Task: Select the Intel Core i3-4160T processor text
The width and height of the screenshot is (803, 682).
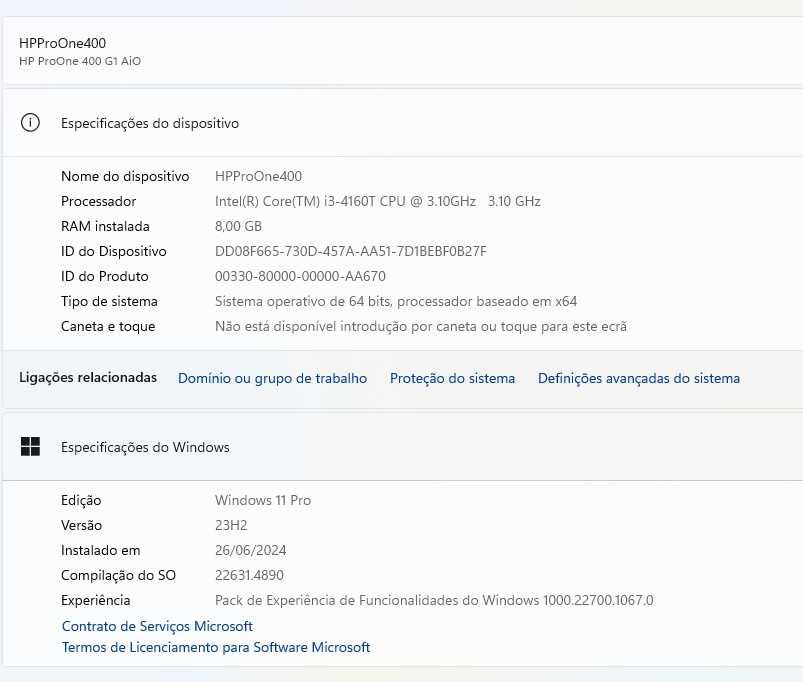Action: (377, 201)
